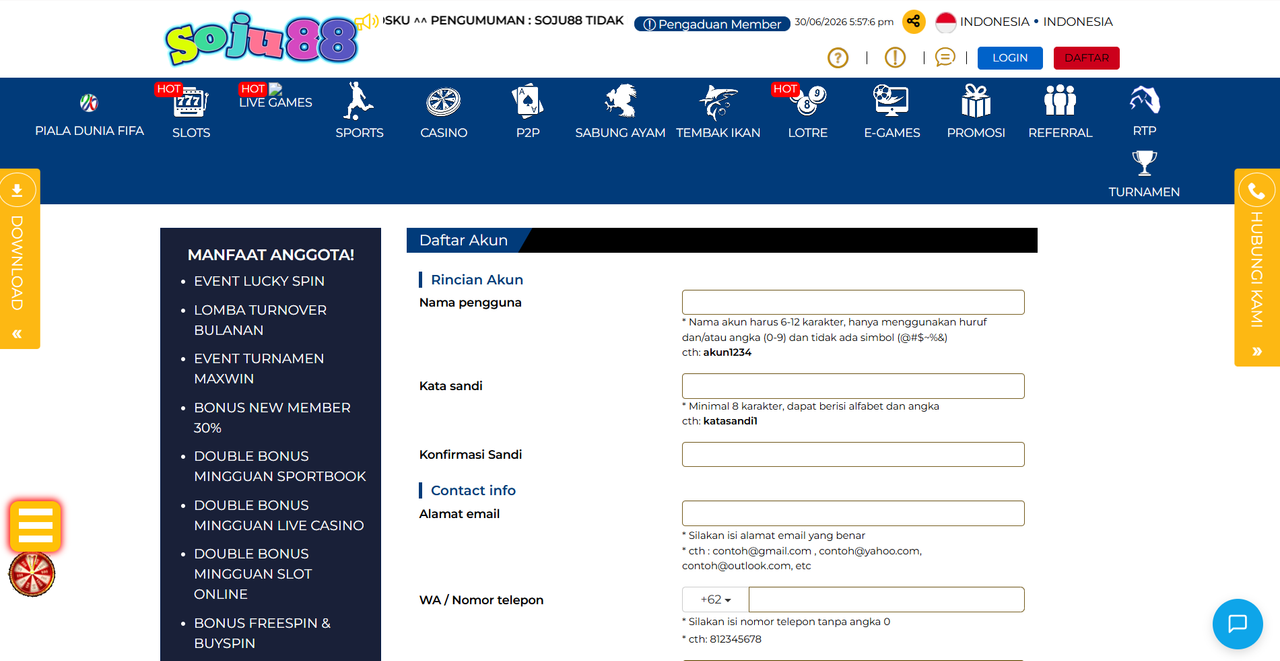Click the example text katasandi1
1280x661 pixels.
(730, 421)
